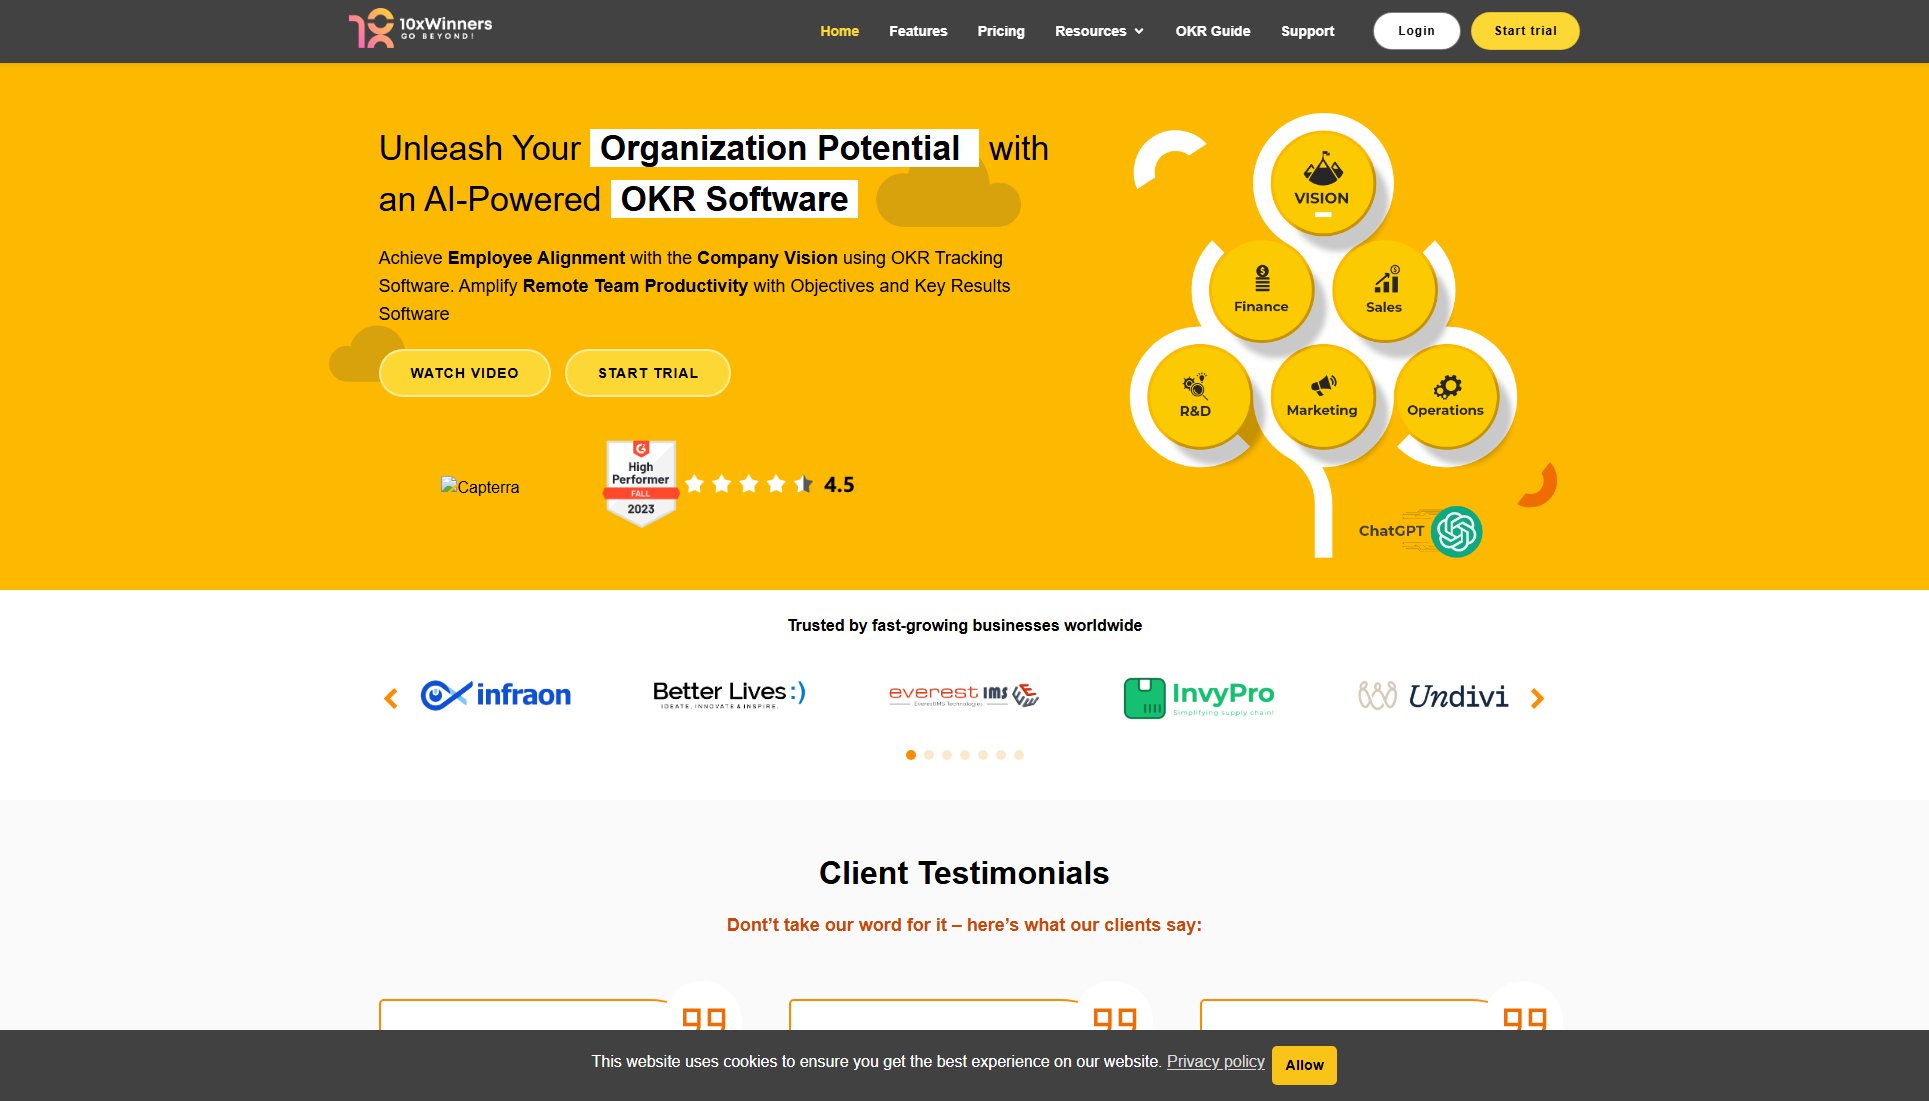Click the Start trial button in the header
The height and width of the screenshot is (1101, 1929).
pyautogui.click(x=1524, y=31)
